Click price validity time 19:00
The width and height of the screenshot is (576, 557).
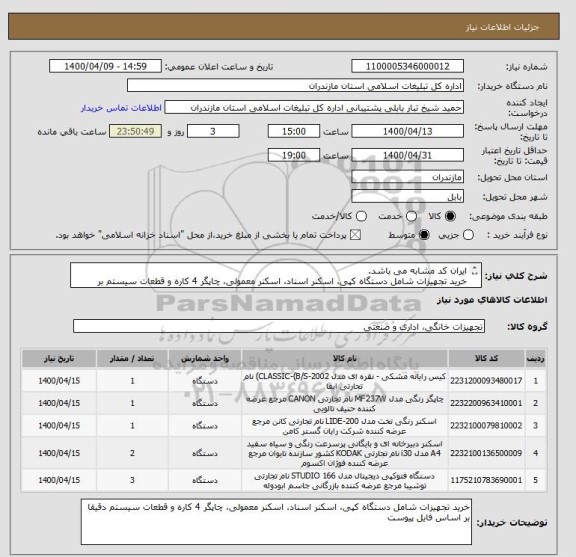coord(294,155)
